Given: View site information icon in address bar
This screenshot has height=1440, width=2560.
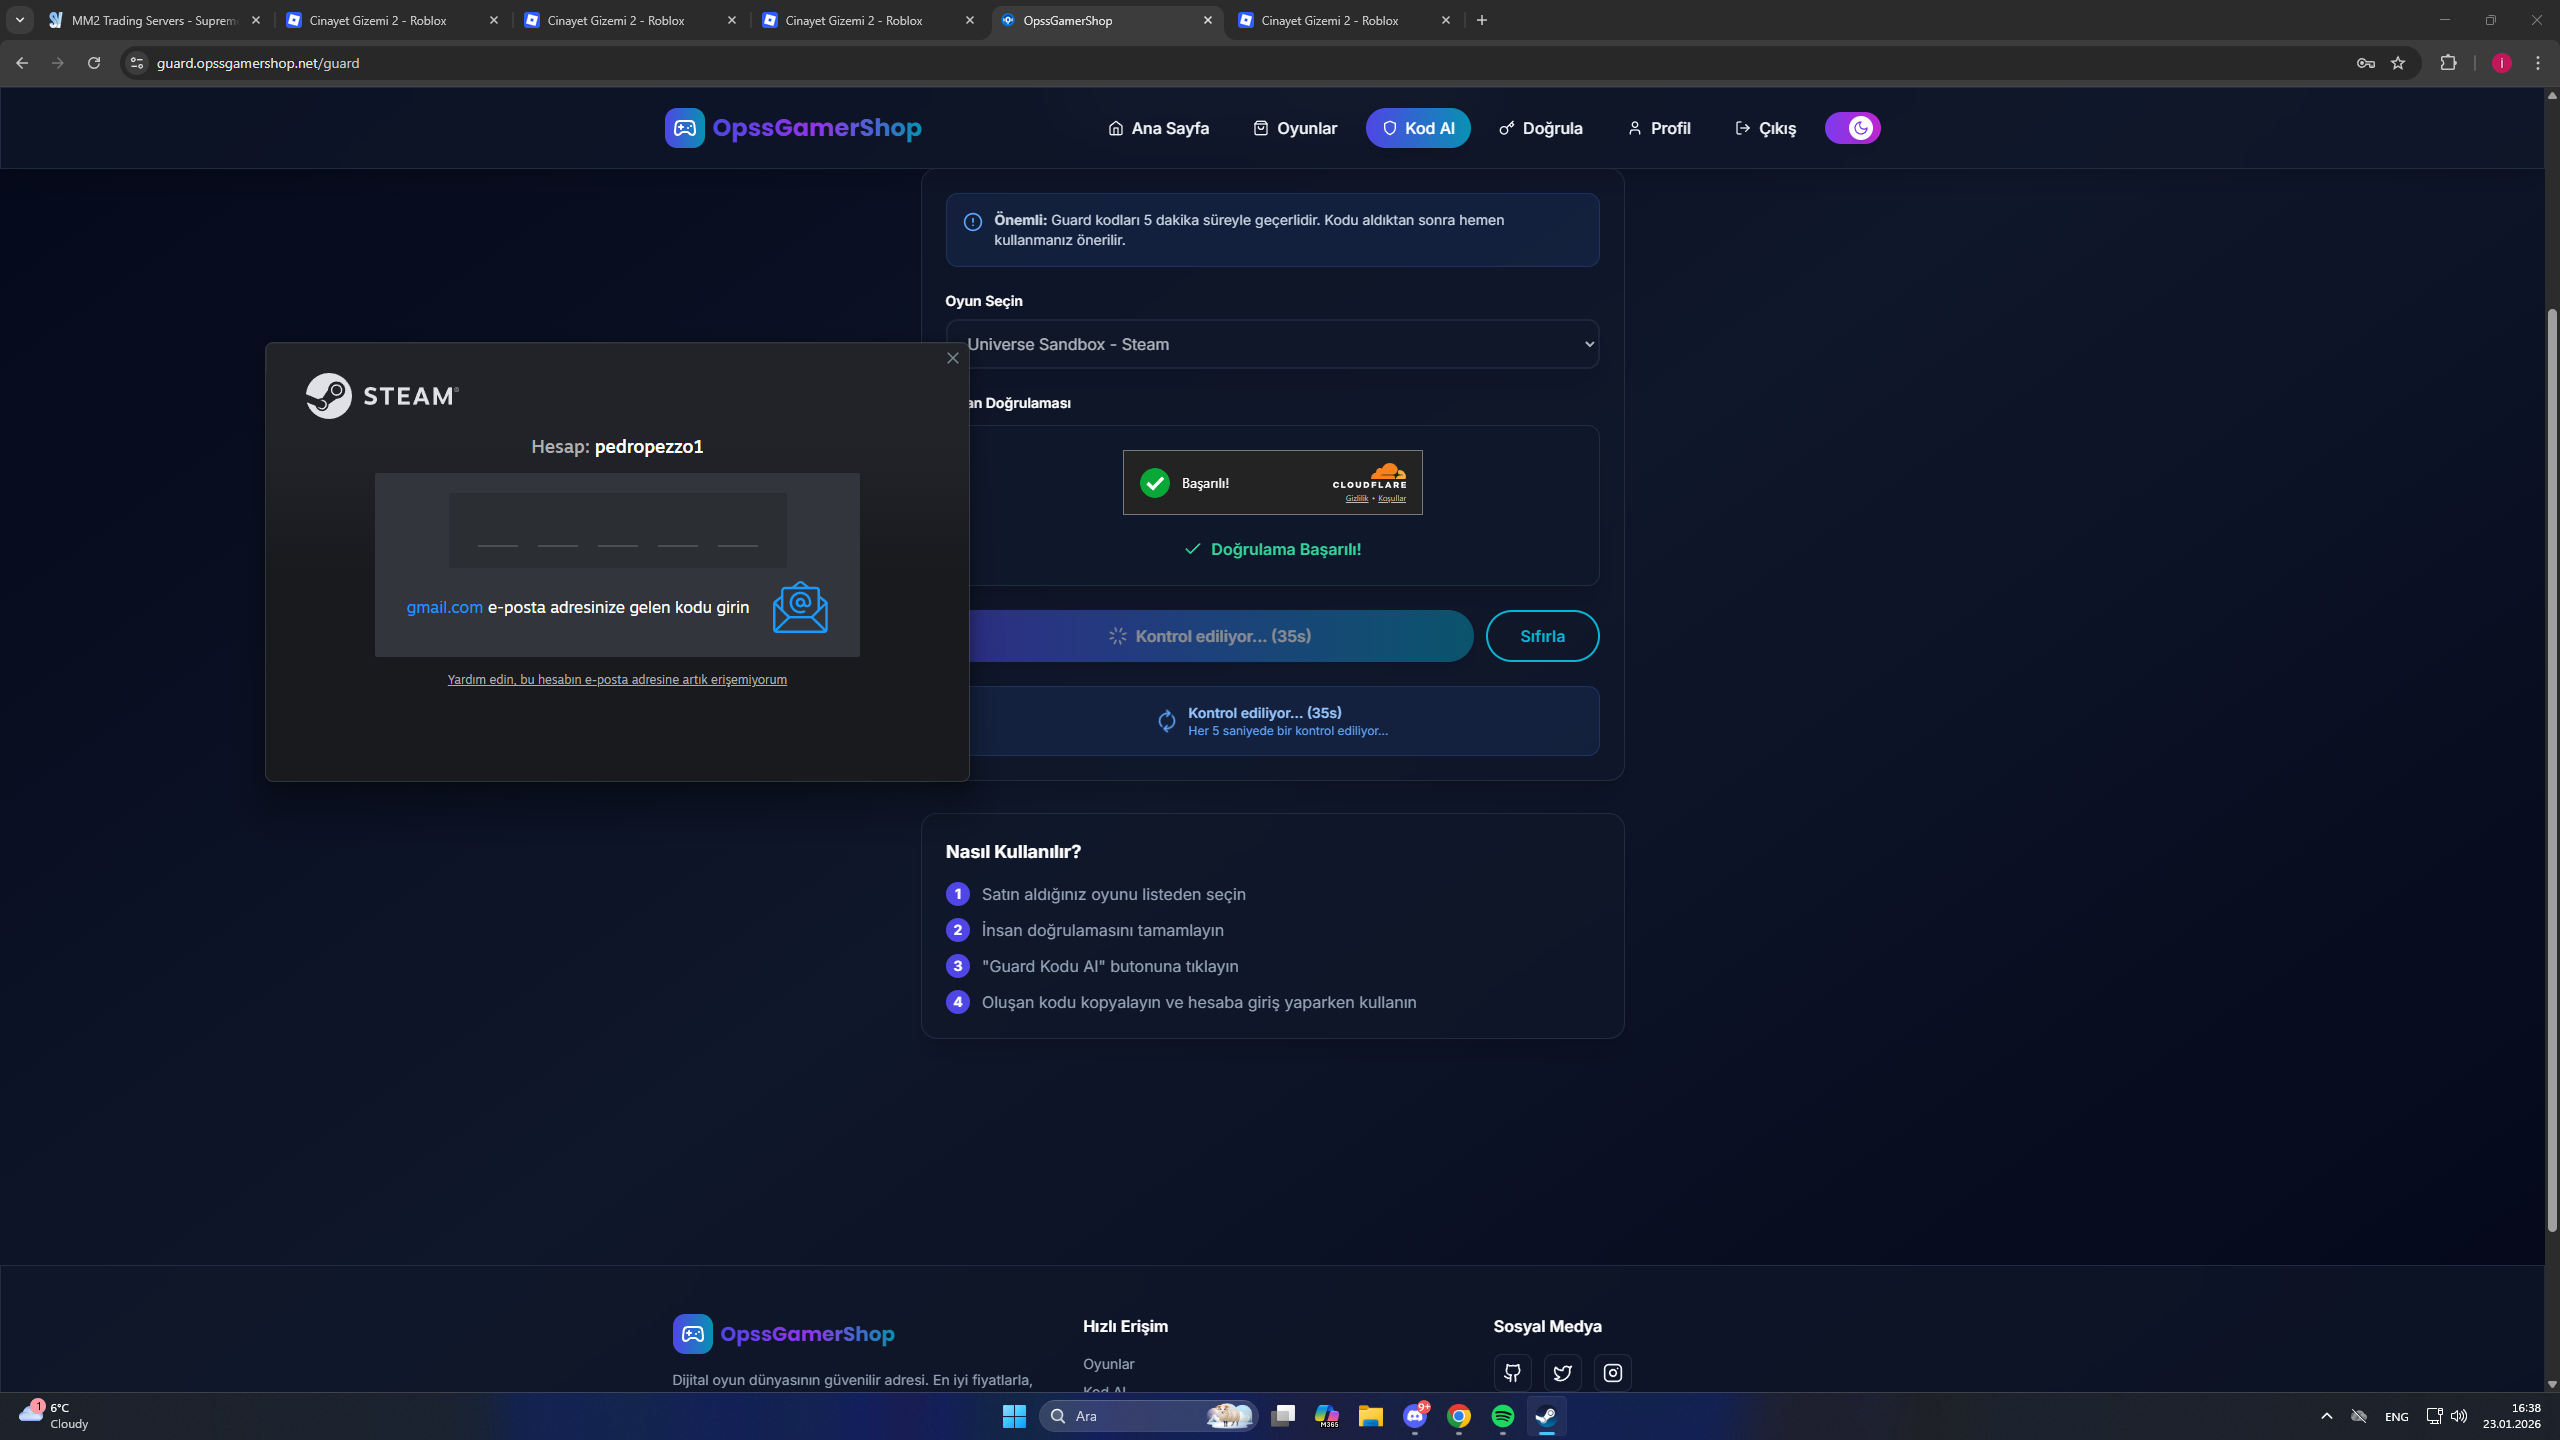Looking at the screenshot, I should click(x=137, y=63).
